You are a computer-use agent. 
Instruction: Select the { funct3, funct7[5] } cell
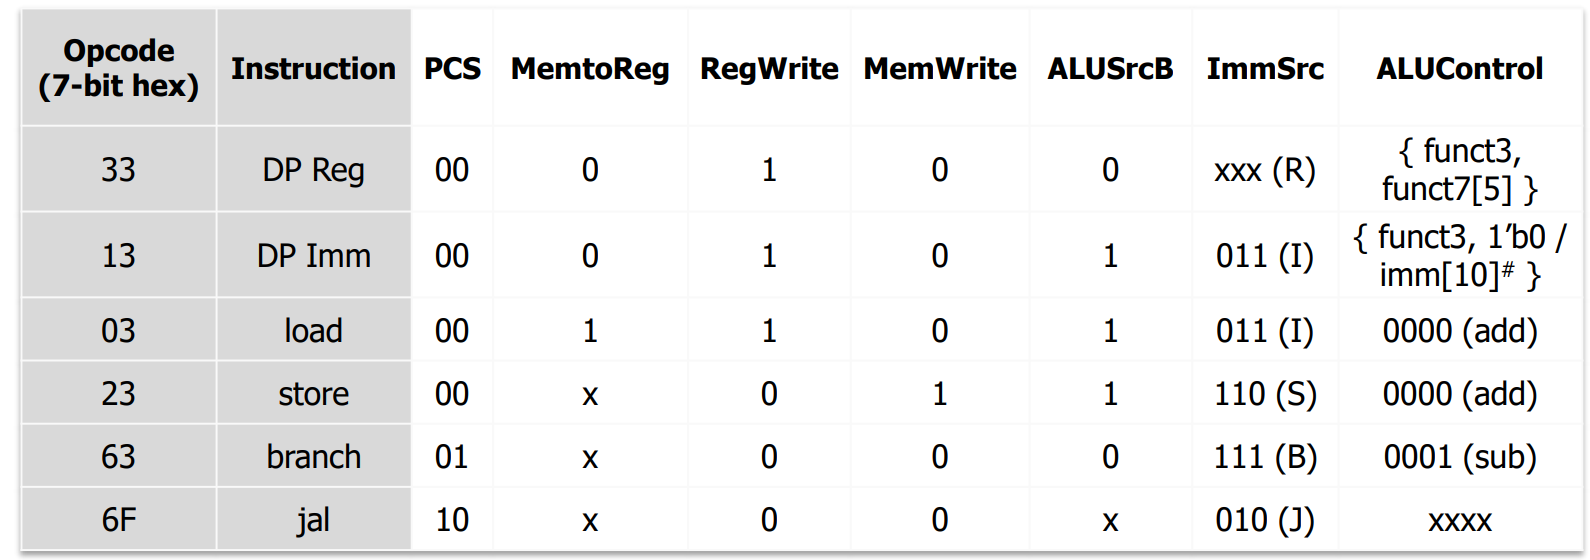pyautogui.click(x=1460, y=170)
